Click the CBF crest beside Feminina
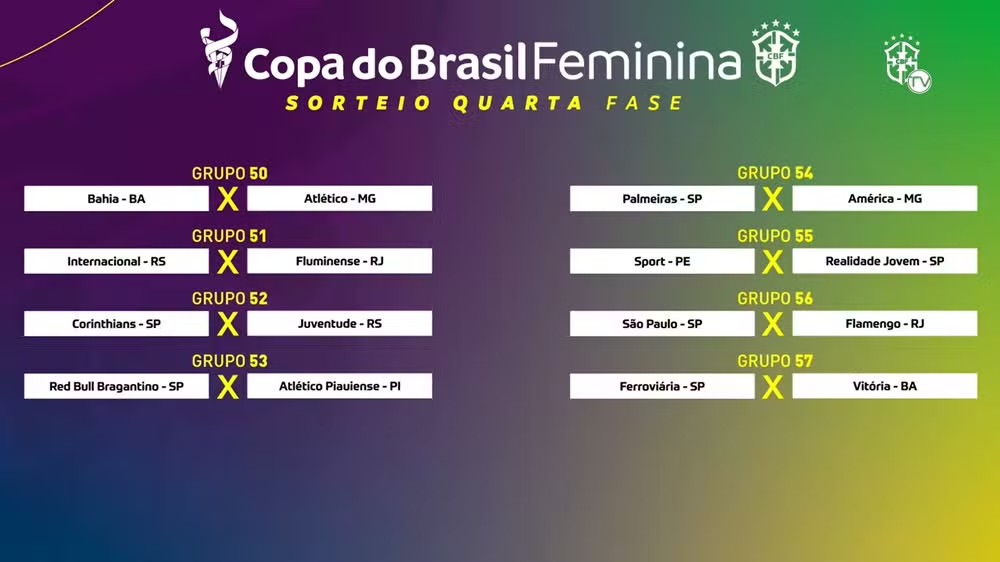Viewport: 1000px width, 562px height. pyautogui.click(x=775, y=53)
